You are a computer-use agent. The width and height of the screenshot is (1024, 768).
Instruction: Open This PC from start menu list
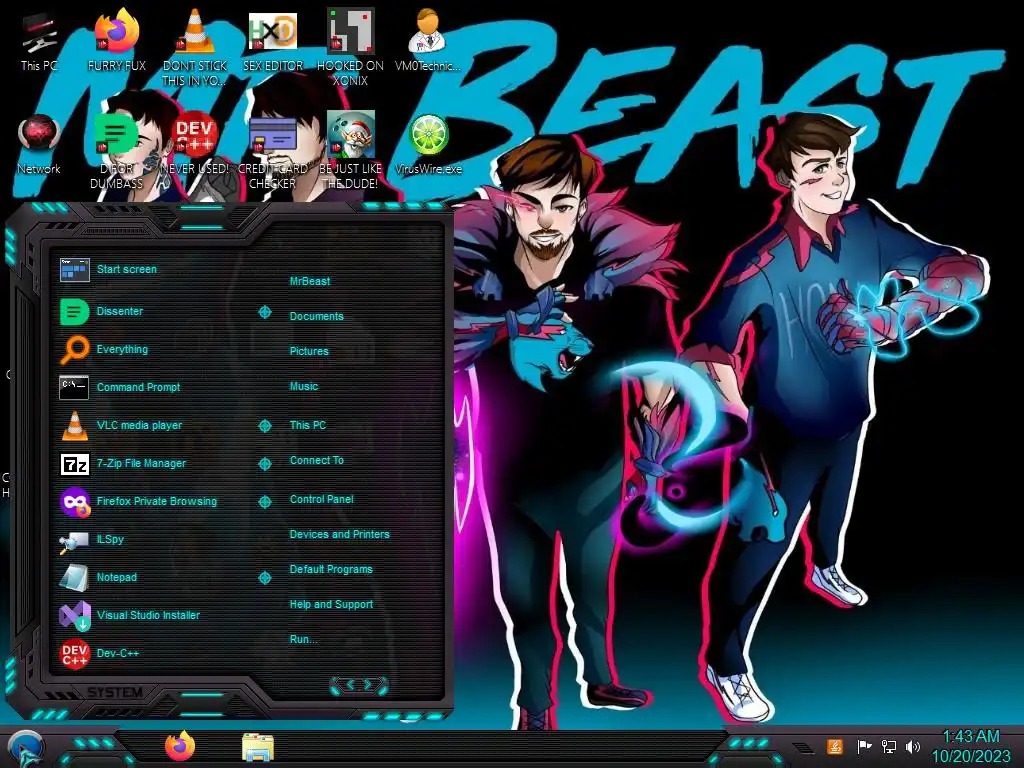point(308,425)
